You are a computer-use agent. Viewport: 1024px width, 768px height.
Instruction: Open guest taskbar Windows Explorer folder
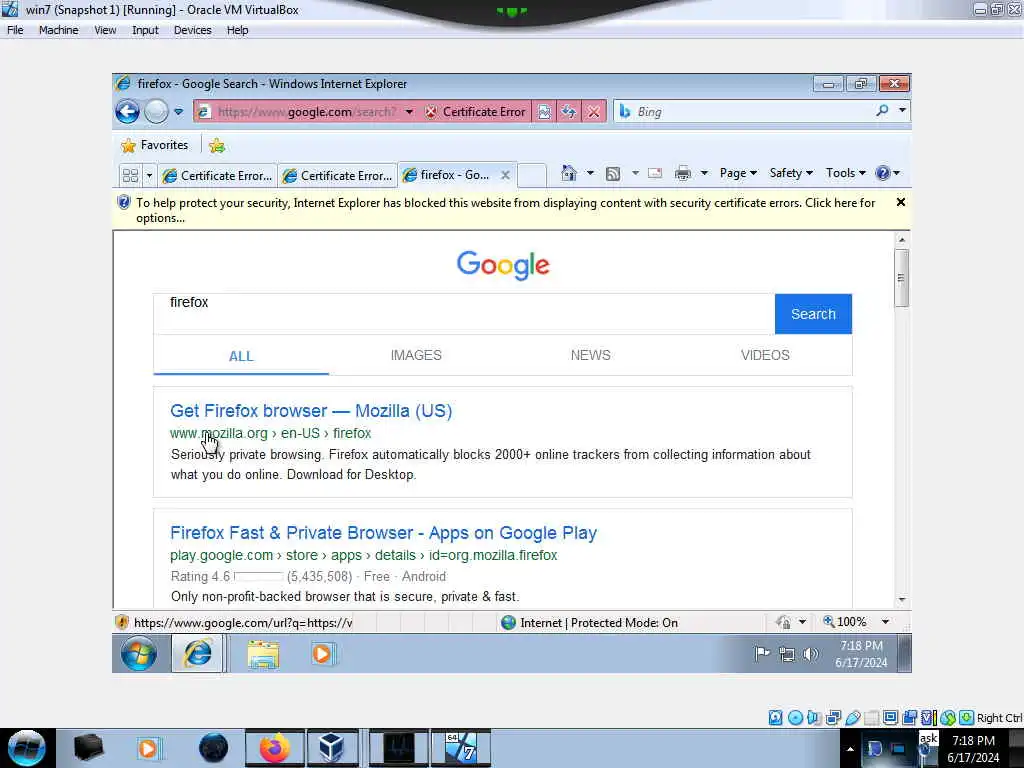[x=263, y=654]
